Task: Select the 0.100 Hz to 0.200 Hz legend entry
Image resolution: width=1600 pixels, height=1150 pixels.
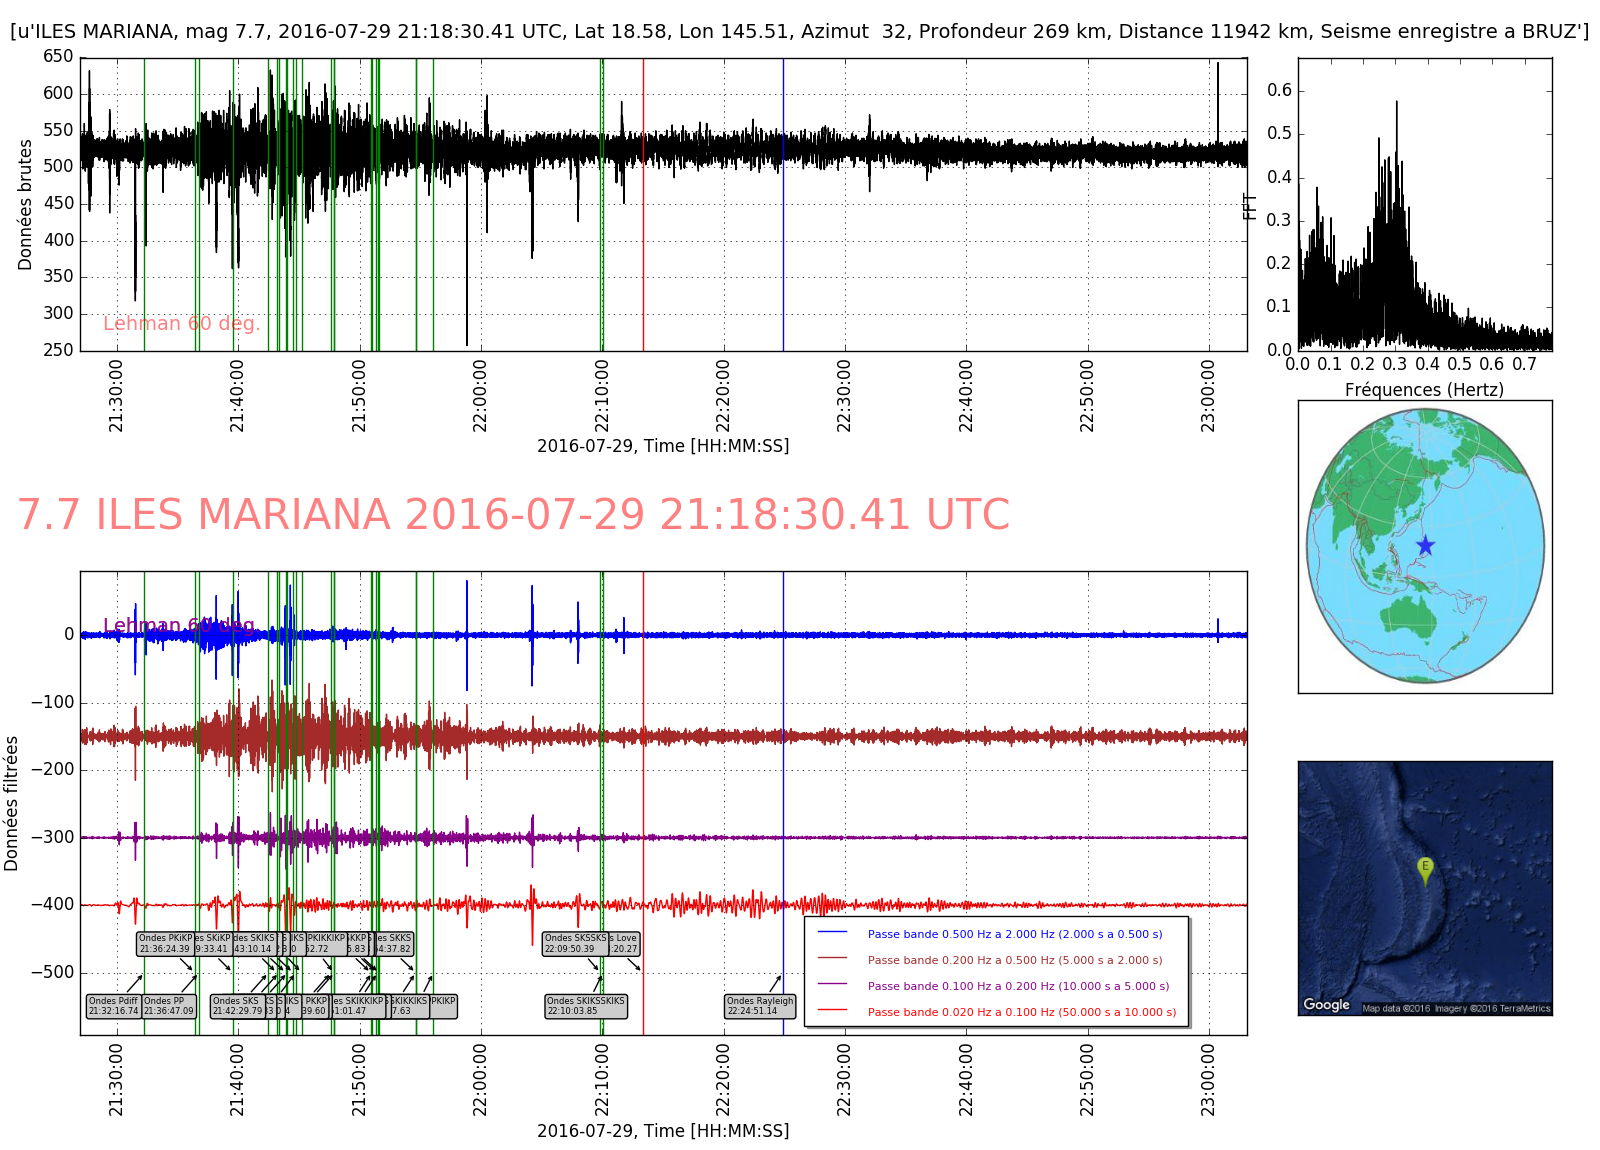Action: click(1018, 986)
